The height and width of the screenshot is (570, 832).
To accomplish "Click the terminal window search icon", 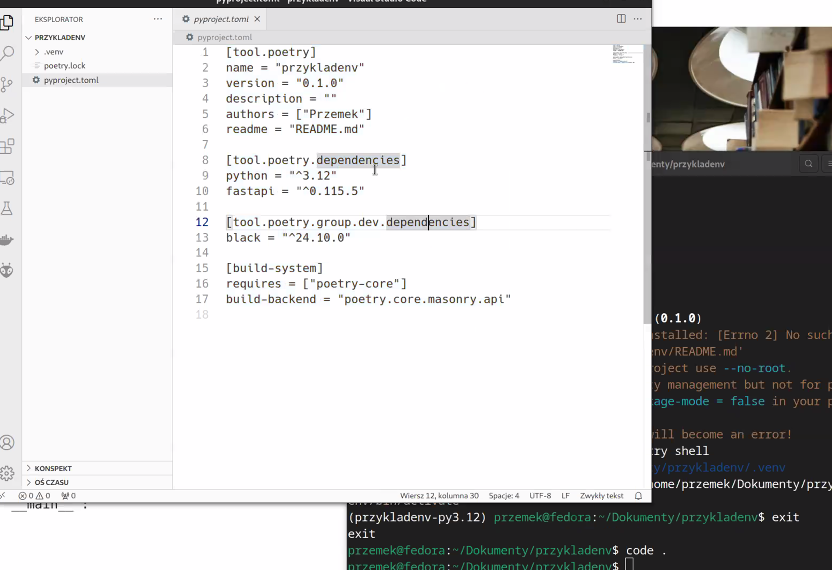I will tap(809, 164).
